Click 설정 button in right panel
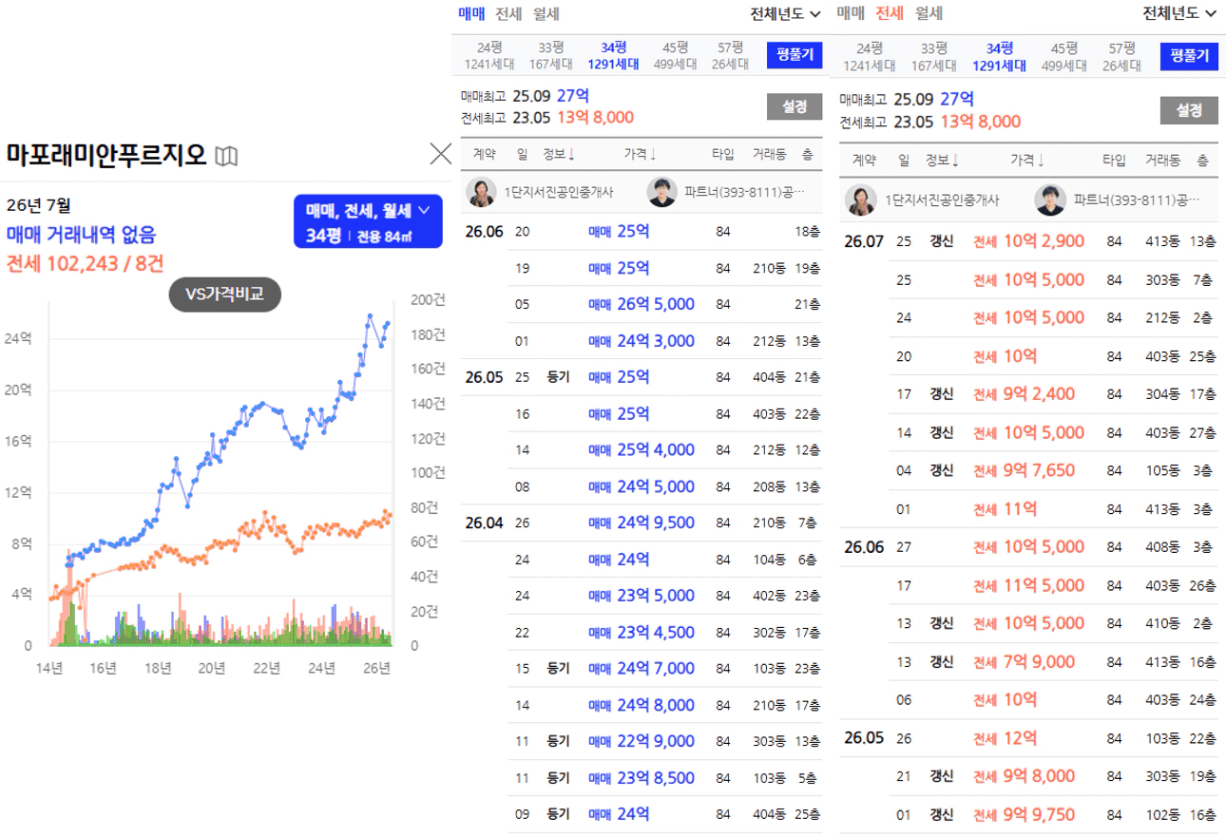The width and height of the screenshot is (1226, 837). (x=1189, y=110)
